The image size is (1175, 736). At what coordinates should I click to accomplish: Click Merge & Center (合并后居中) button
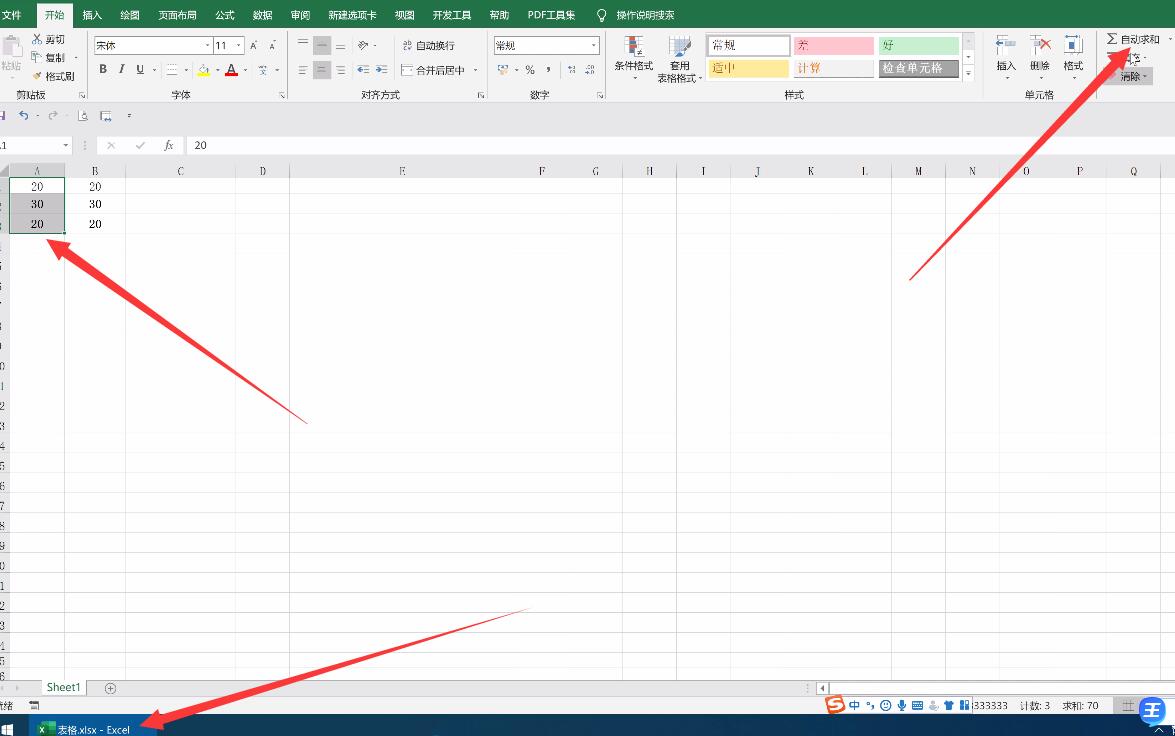tap(433, 70)
